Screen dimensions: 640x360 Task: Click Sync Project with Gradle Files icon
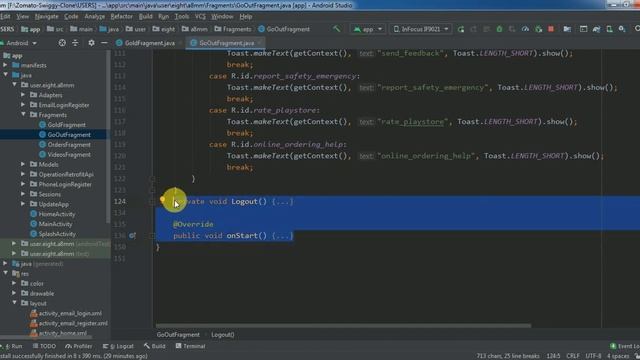tap(596, 29)
